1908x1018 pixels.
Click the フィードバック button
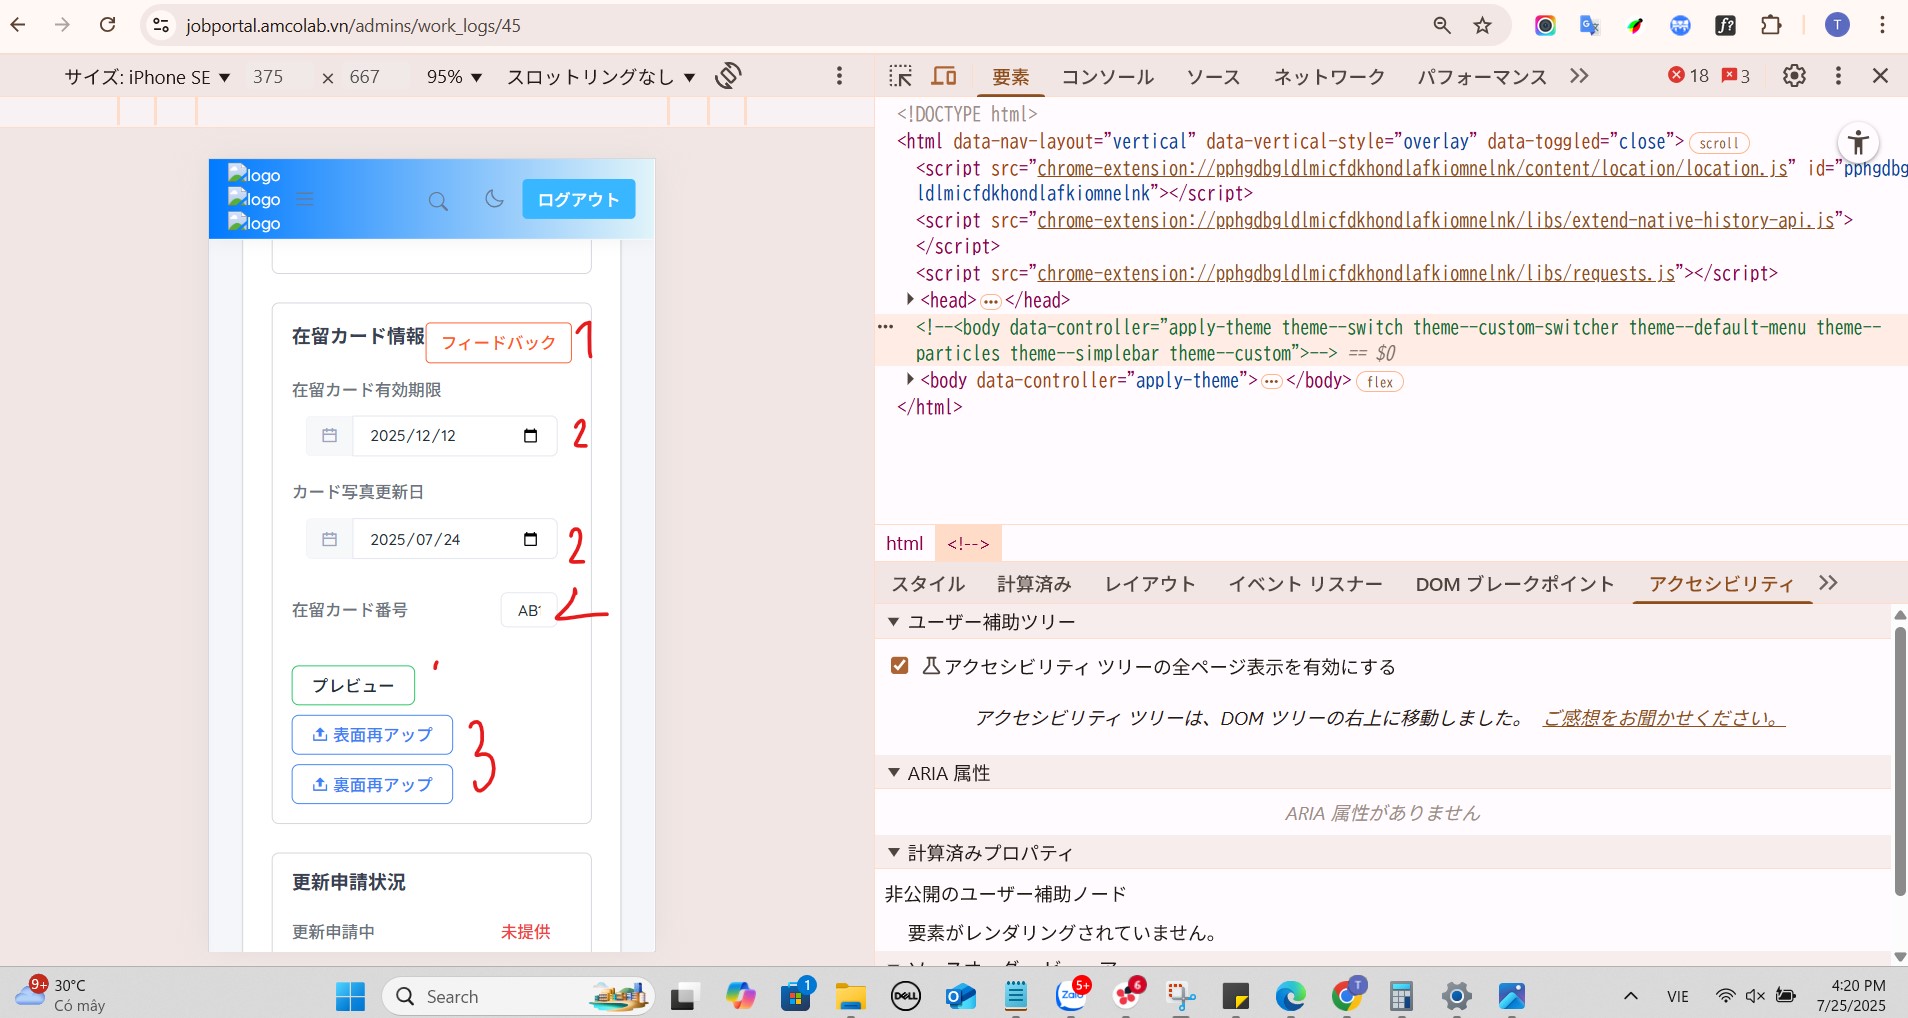point(498,343)
